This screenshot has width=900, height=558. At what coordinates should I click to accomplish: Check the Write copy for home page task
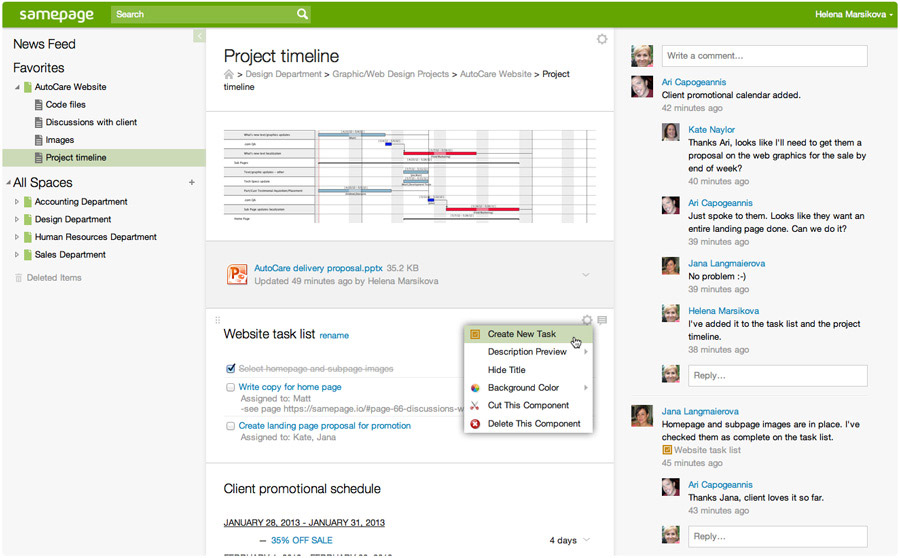pos(231,388)
